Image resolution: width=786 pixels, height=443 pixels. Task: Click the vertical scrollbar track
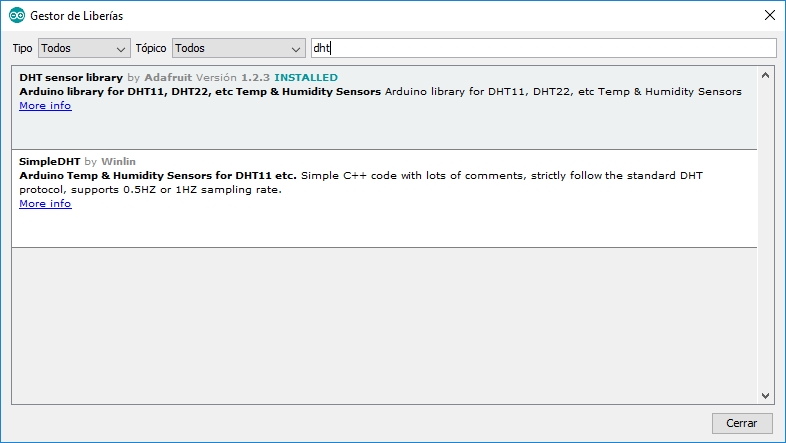point(765,236)
